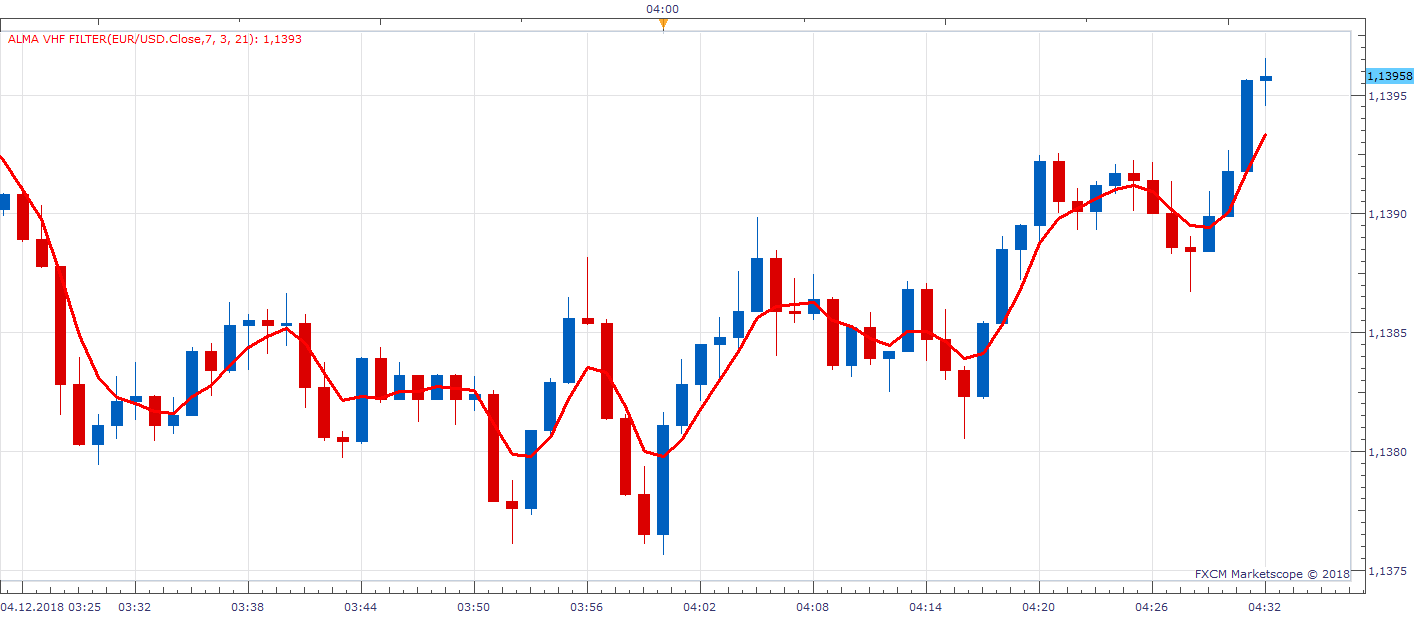
Task: Select the tall blue candle reaching 1,1395
Action: pyautogui.click(x=1247, y=125)
